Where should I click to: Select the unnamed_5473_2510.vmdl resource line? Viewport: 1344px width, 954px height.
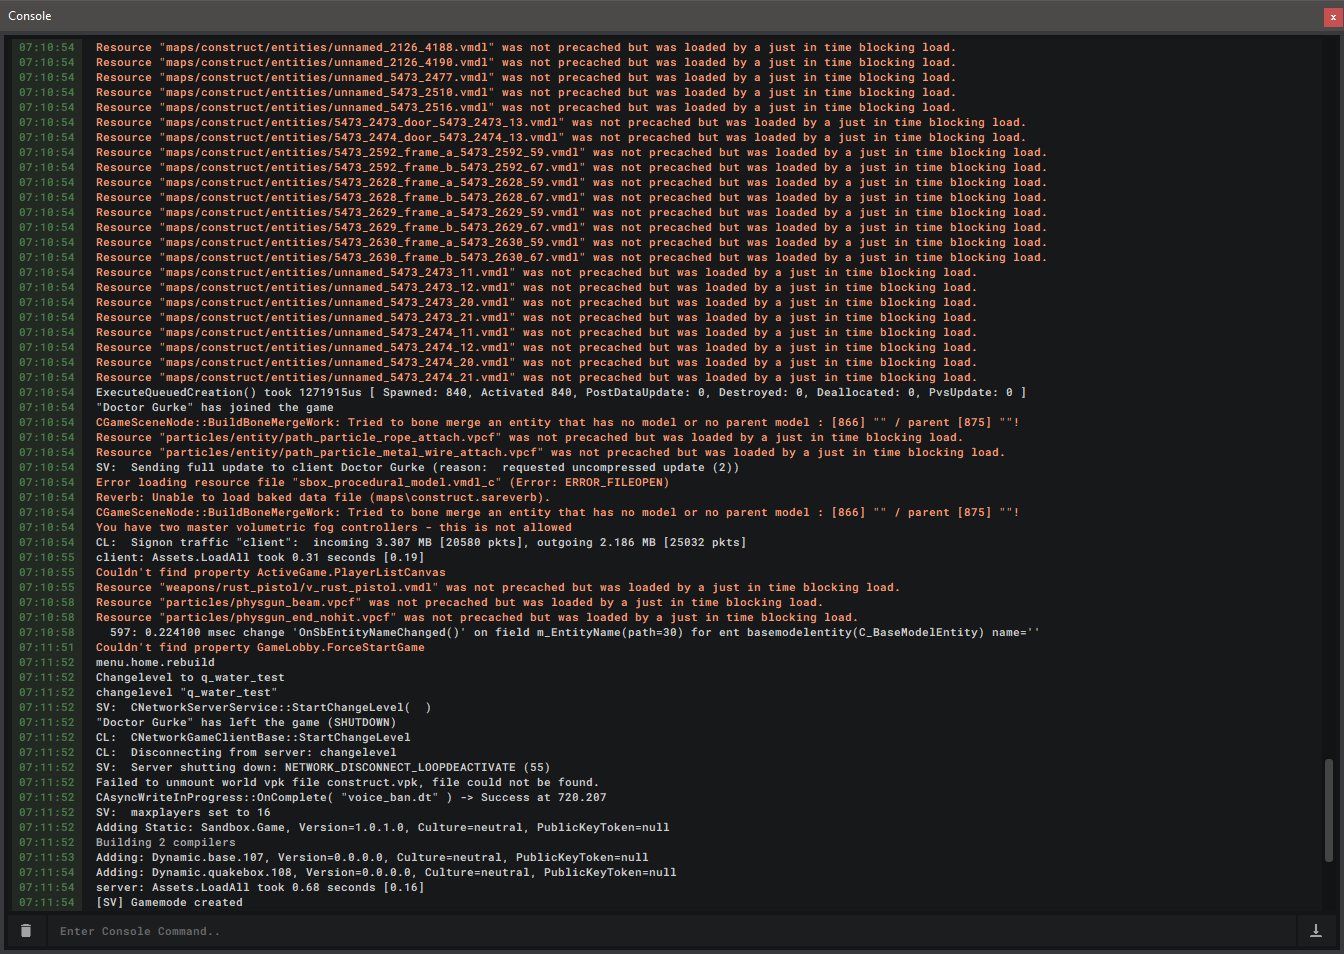[x=526, y=92]
